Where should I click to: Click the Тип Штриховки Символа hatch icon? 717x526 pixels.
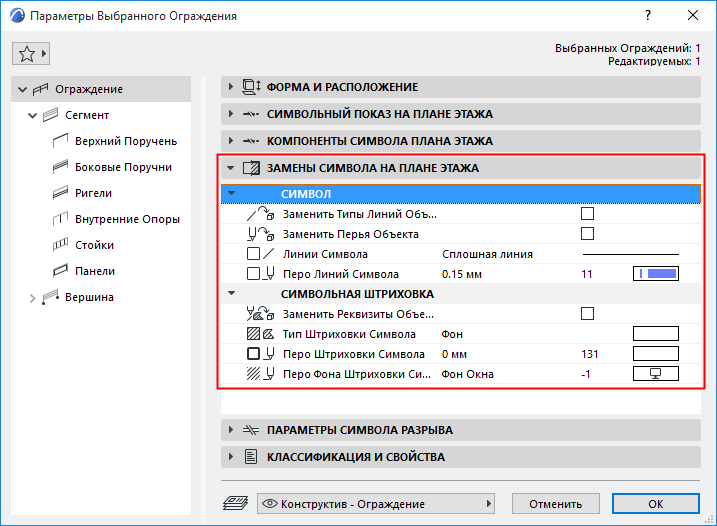260,334
